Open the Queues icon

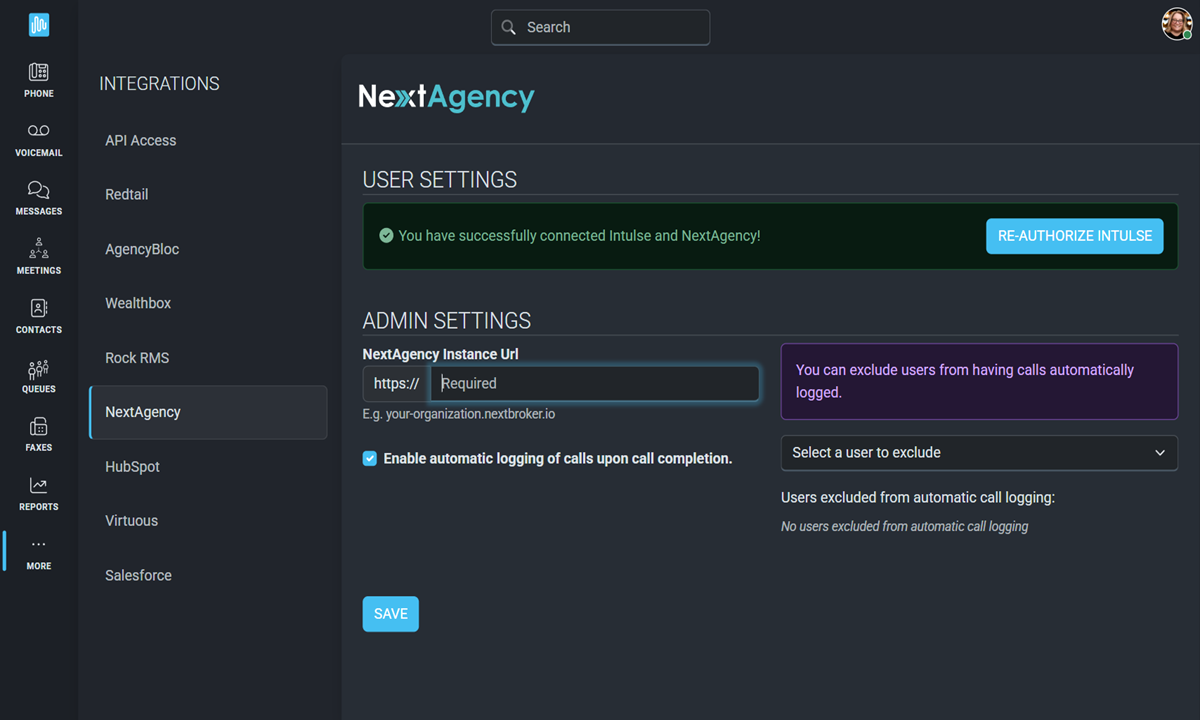click(x=38, y=368)
